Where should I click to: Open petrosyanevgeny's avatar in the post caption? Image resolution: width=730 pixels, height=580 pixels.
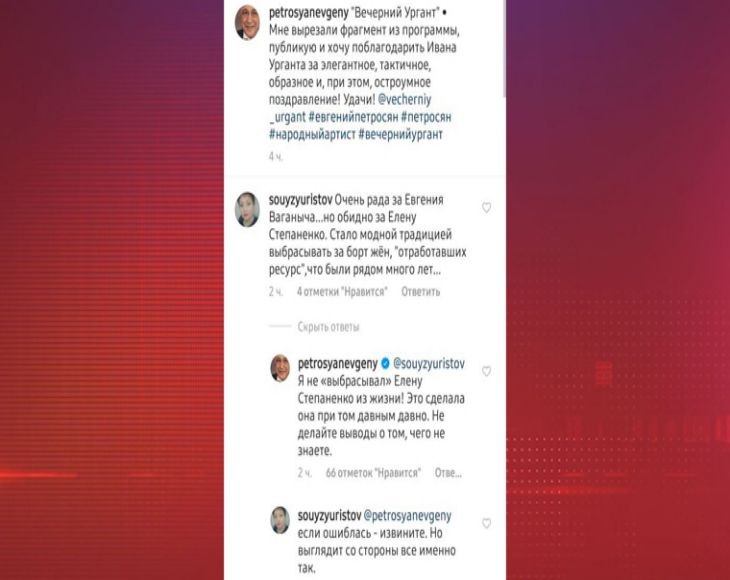point(247,23)
